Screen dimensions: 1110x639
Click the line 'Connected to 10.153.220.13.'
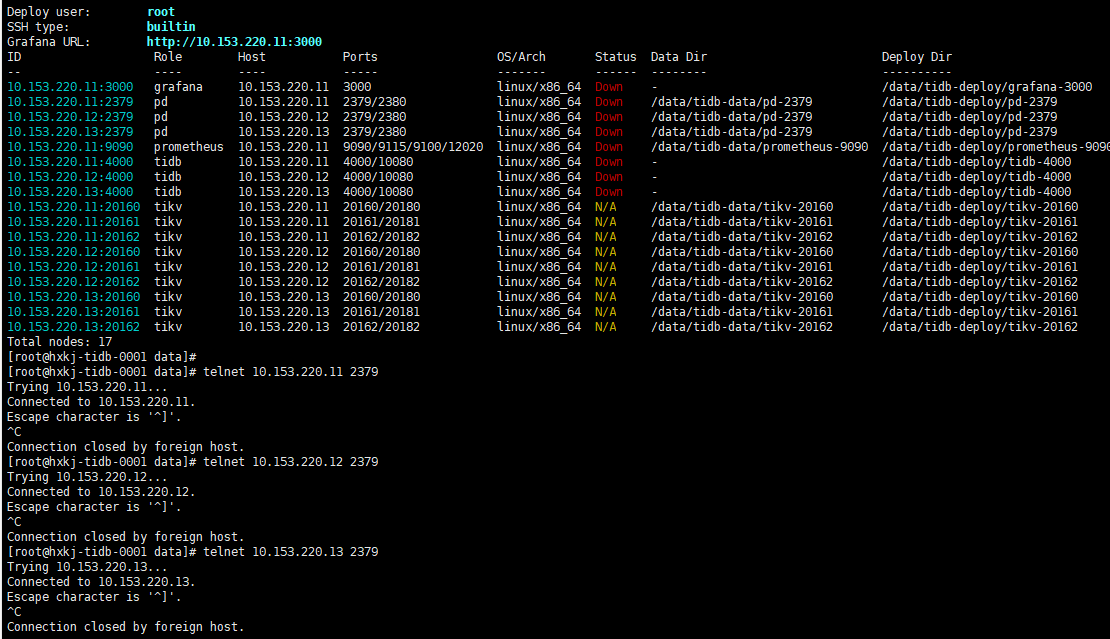[x=101, y=582]
